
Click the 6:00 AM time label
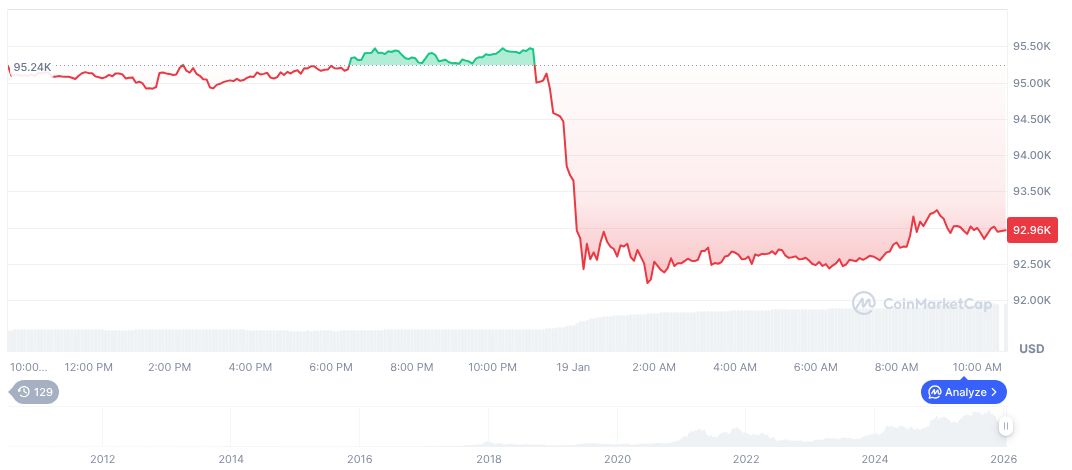coord(815,367)
